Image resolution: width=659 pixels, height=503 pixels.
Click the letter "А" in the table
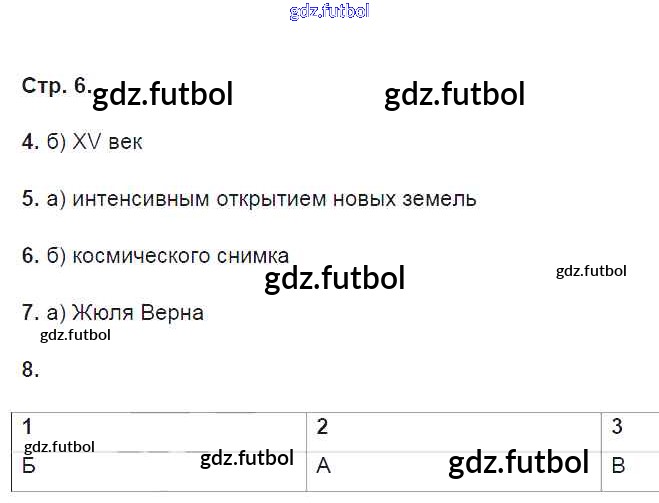click(x=323, y=466)
